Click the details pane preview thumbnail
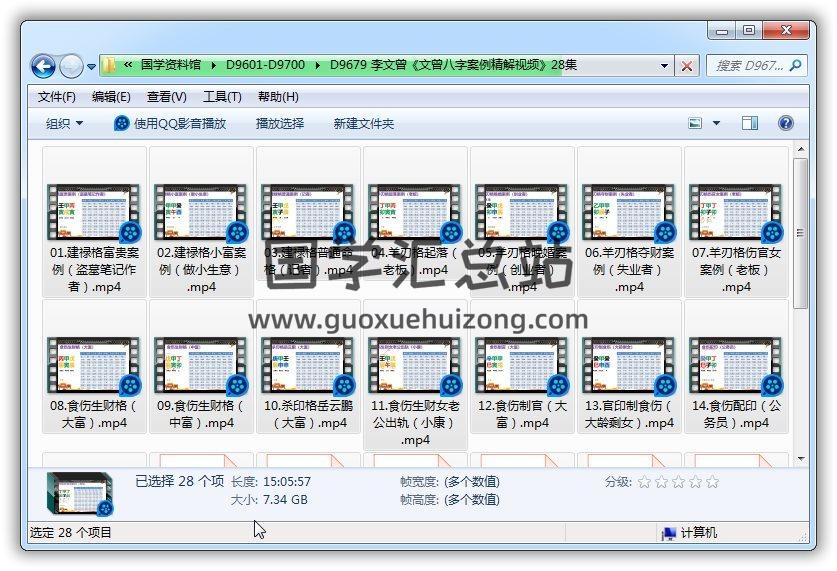The height and width of the screenshot is (571, 837). [81, 494]
